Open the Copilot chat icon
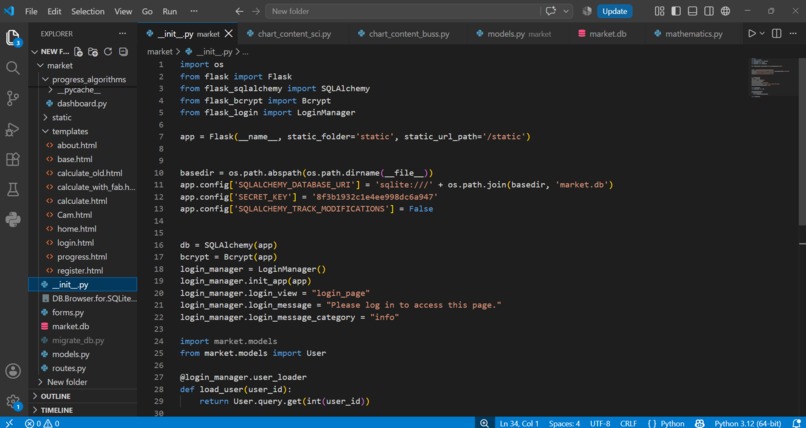The height and width of the screenshot is (428, 806). tap(552, 11)
